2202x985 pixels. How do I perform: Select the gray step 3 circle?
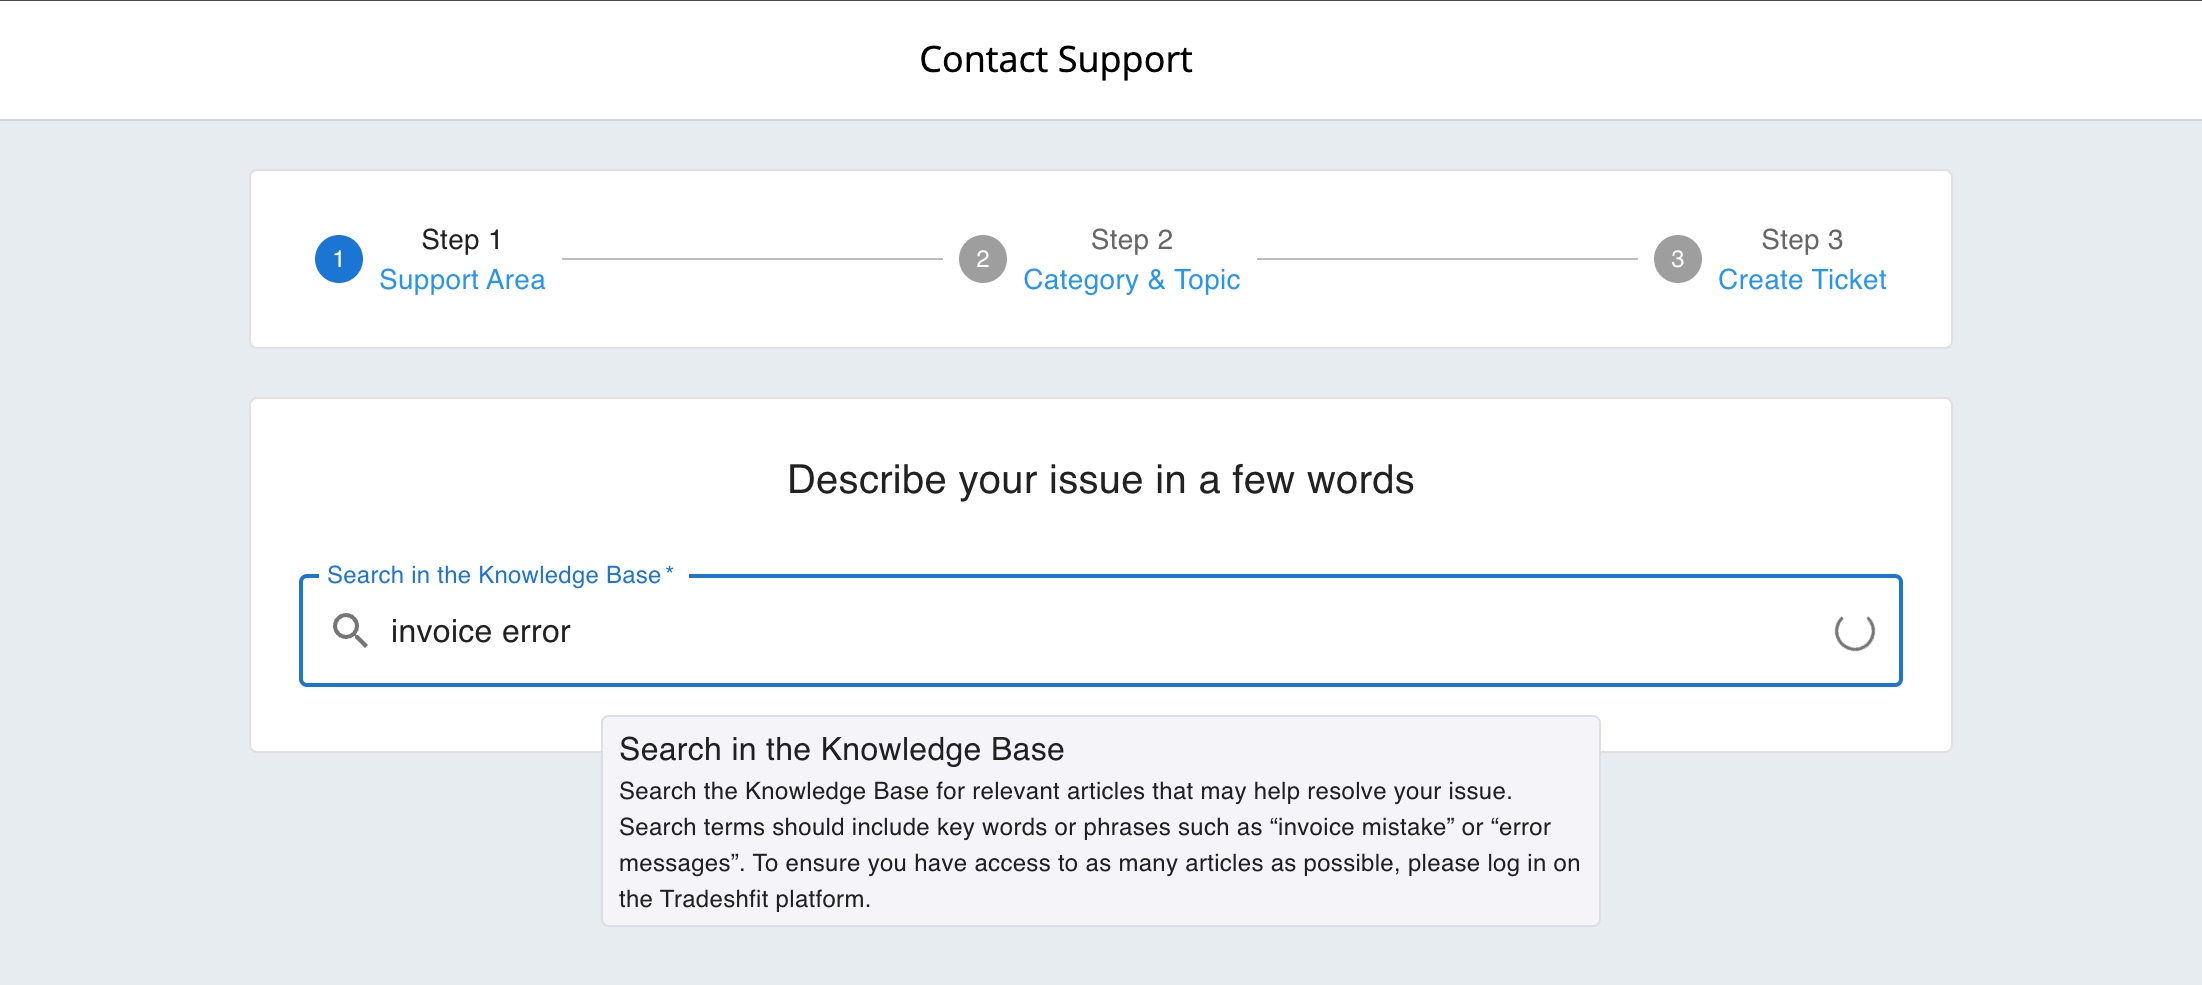pos(1677,259)
